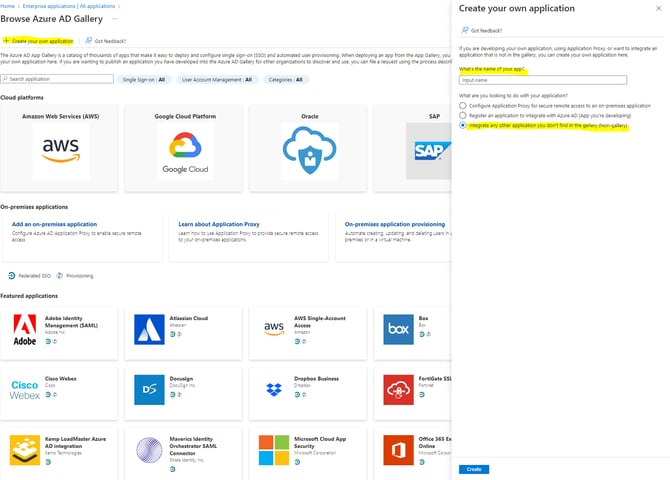This screenshot has height=480, width=670.
Task: Click Federated SSO badge on Cisco Webex card
Action: [48, 395]
